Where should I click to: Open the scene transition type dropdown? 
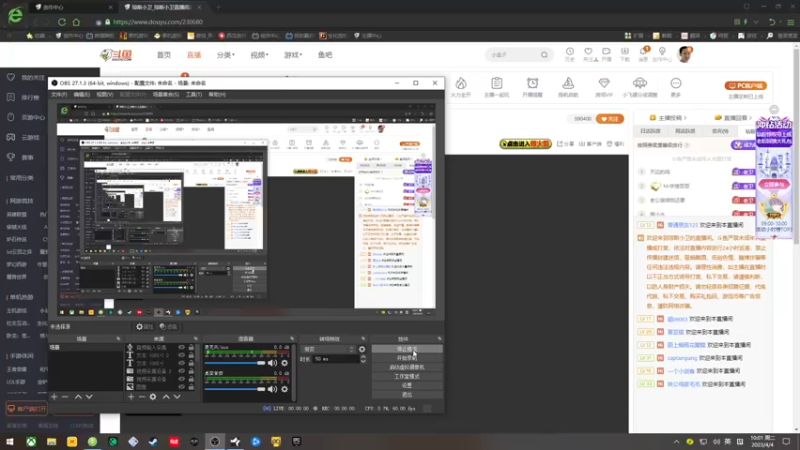tap(328, 349)
